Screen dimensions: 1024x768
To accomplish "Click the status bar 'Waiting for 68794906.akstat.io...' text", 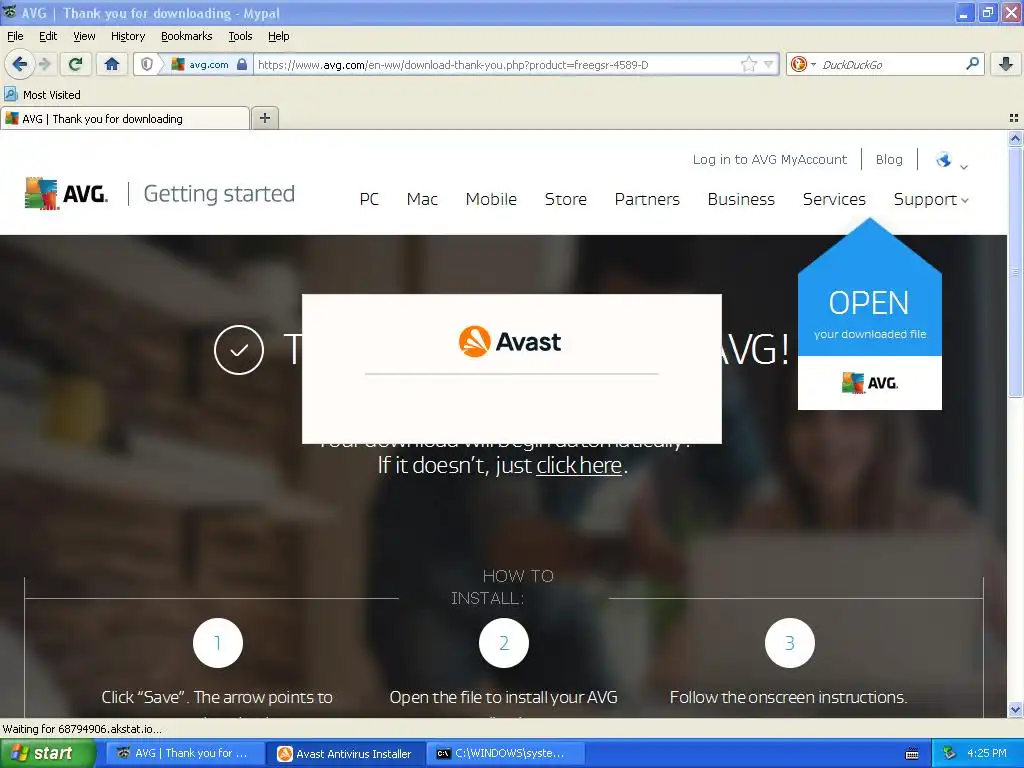I will (x=82, y=729).
